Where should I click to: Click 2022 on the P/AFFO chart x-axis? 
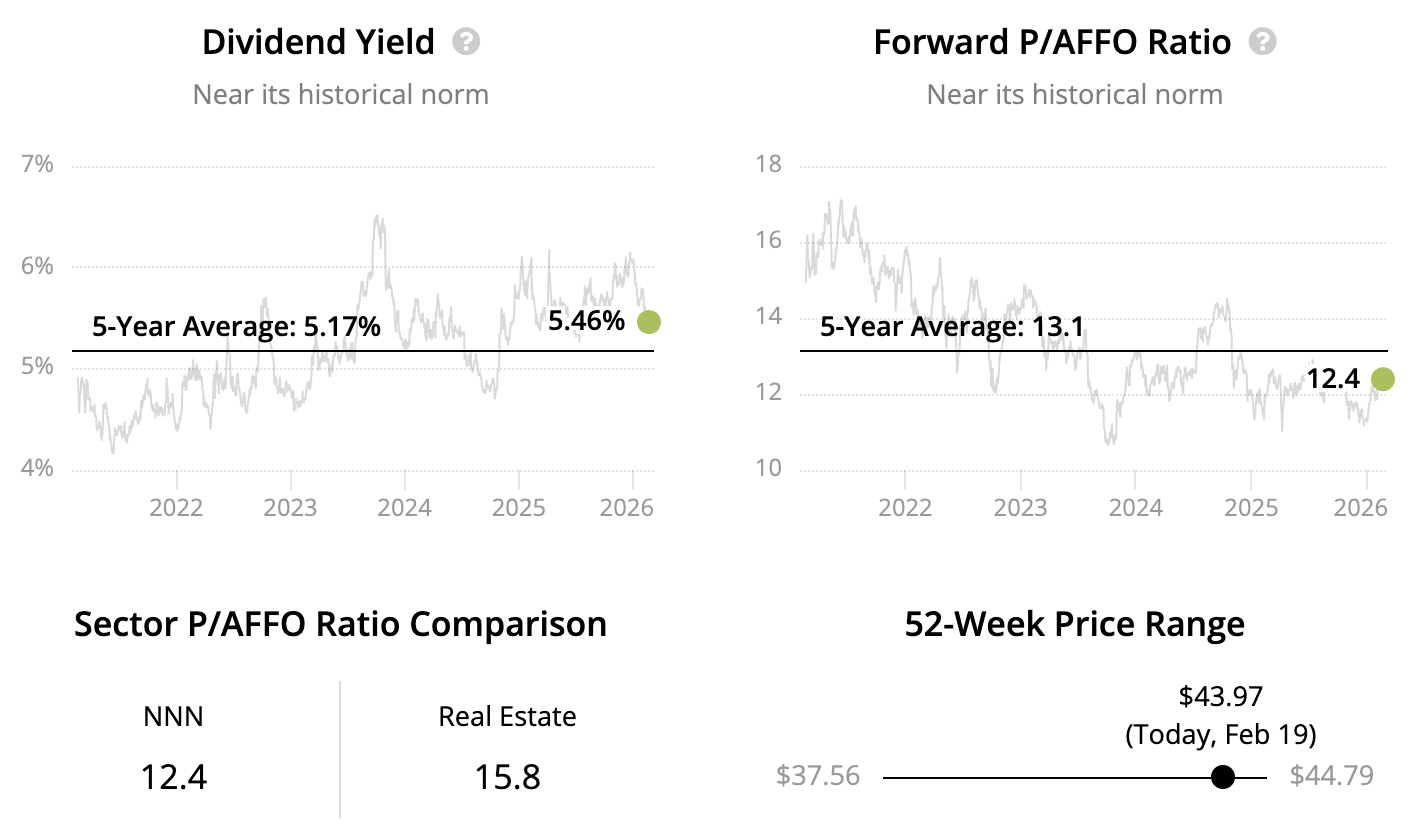pyautogui.click(x=905, y=507)
